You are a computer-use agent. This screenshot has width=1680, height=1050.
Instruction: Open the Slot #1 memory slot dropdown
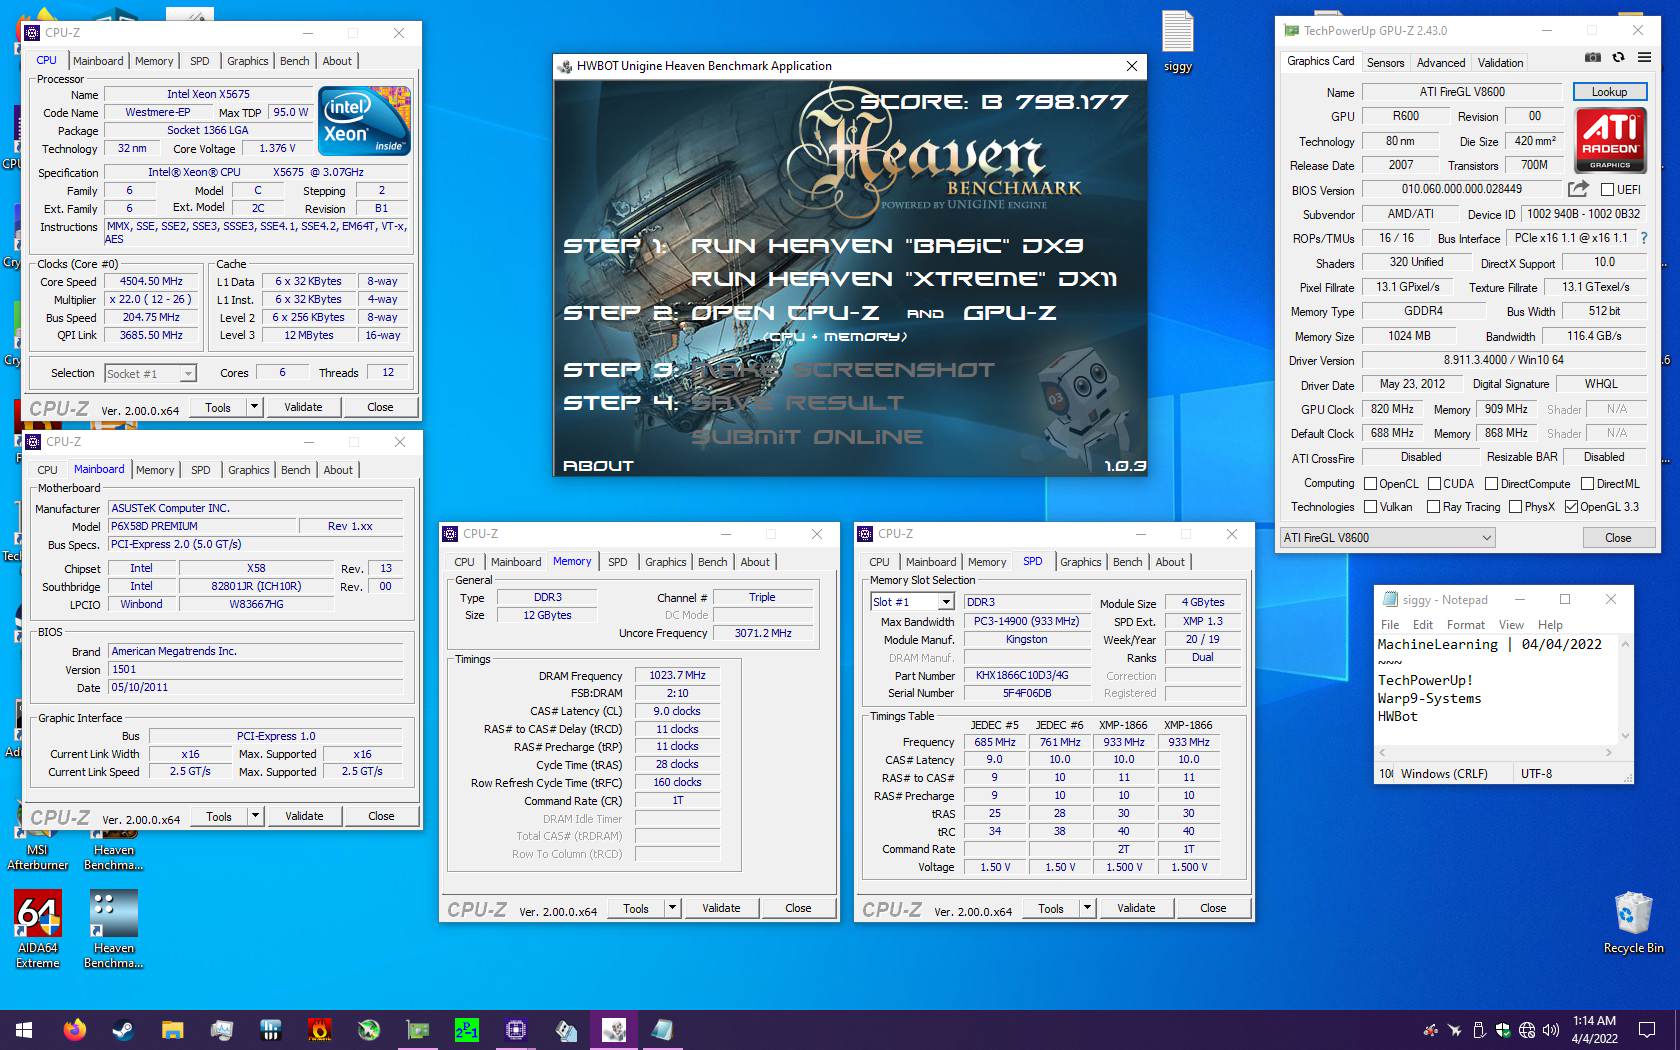[x=912, y=602]
